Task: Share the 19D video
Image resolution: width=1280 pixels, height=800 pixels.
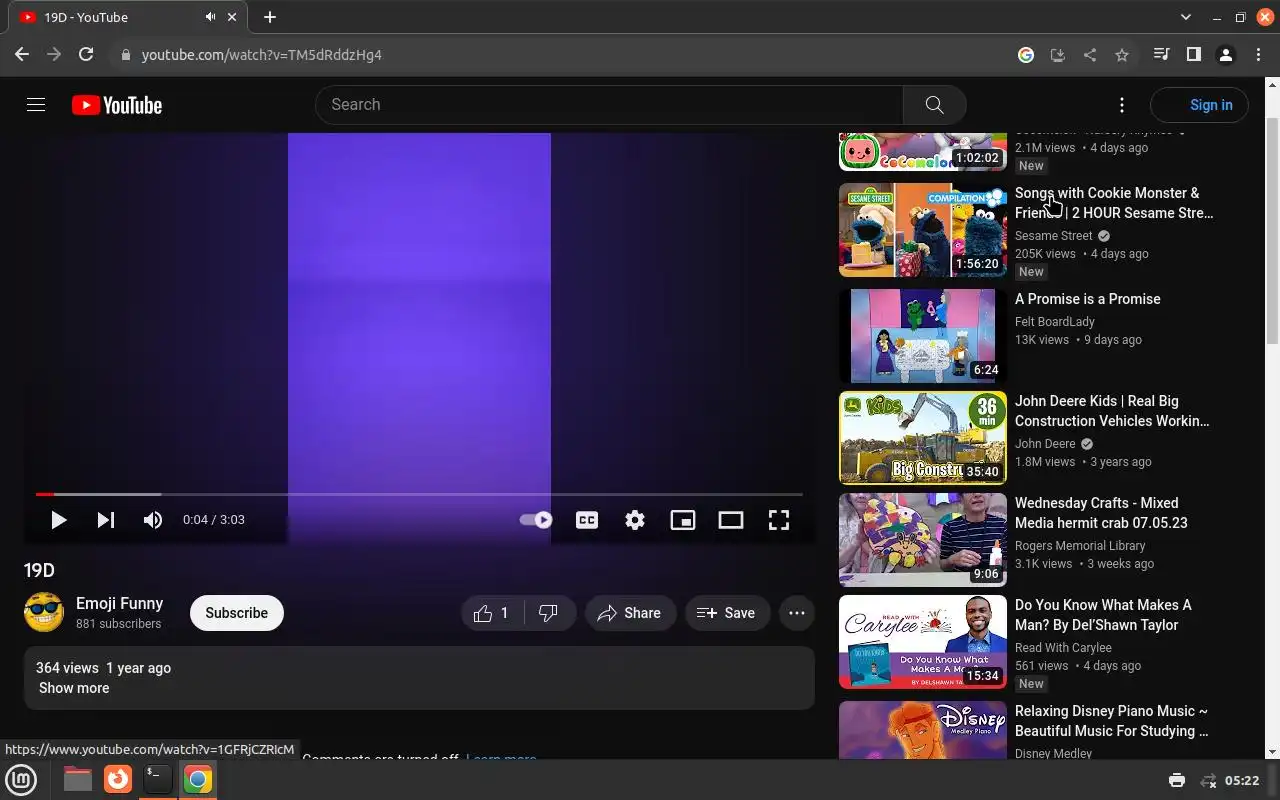Action: coord(630,613)
